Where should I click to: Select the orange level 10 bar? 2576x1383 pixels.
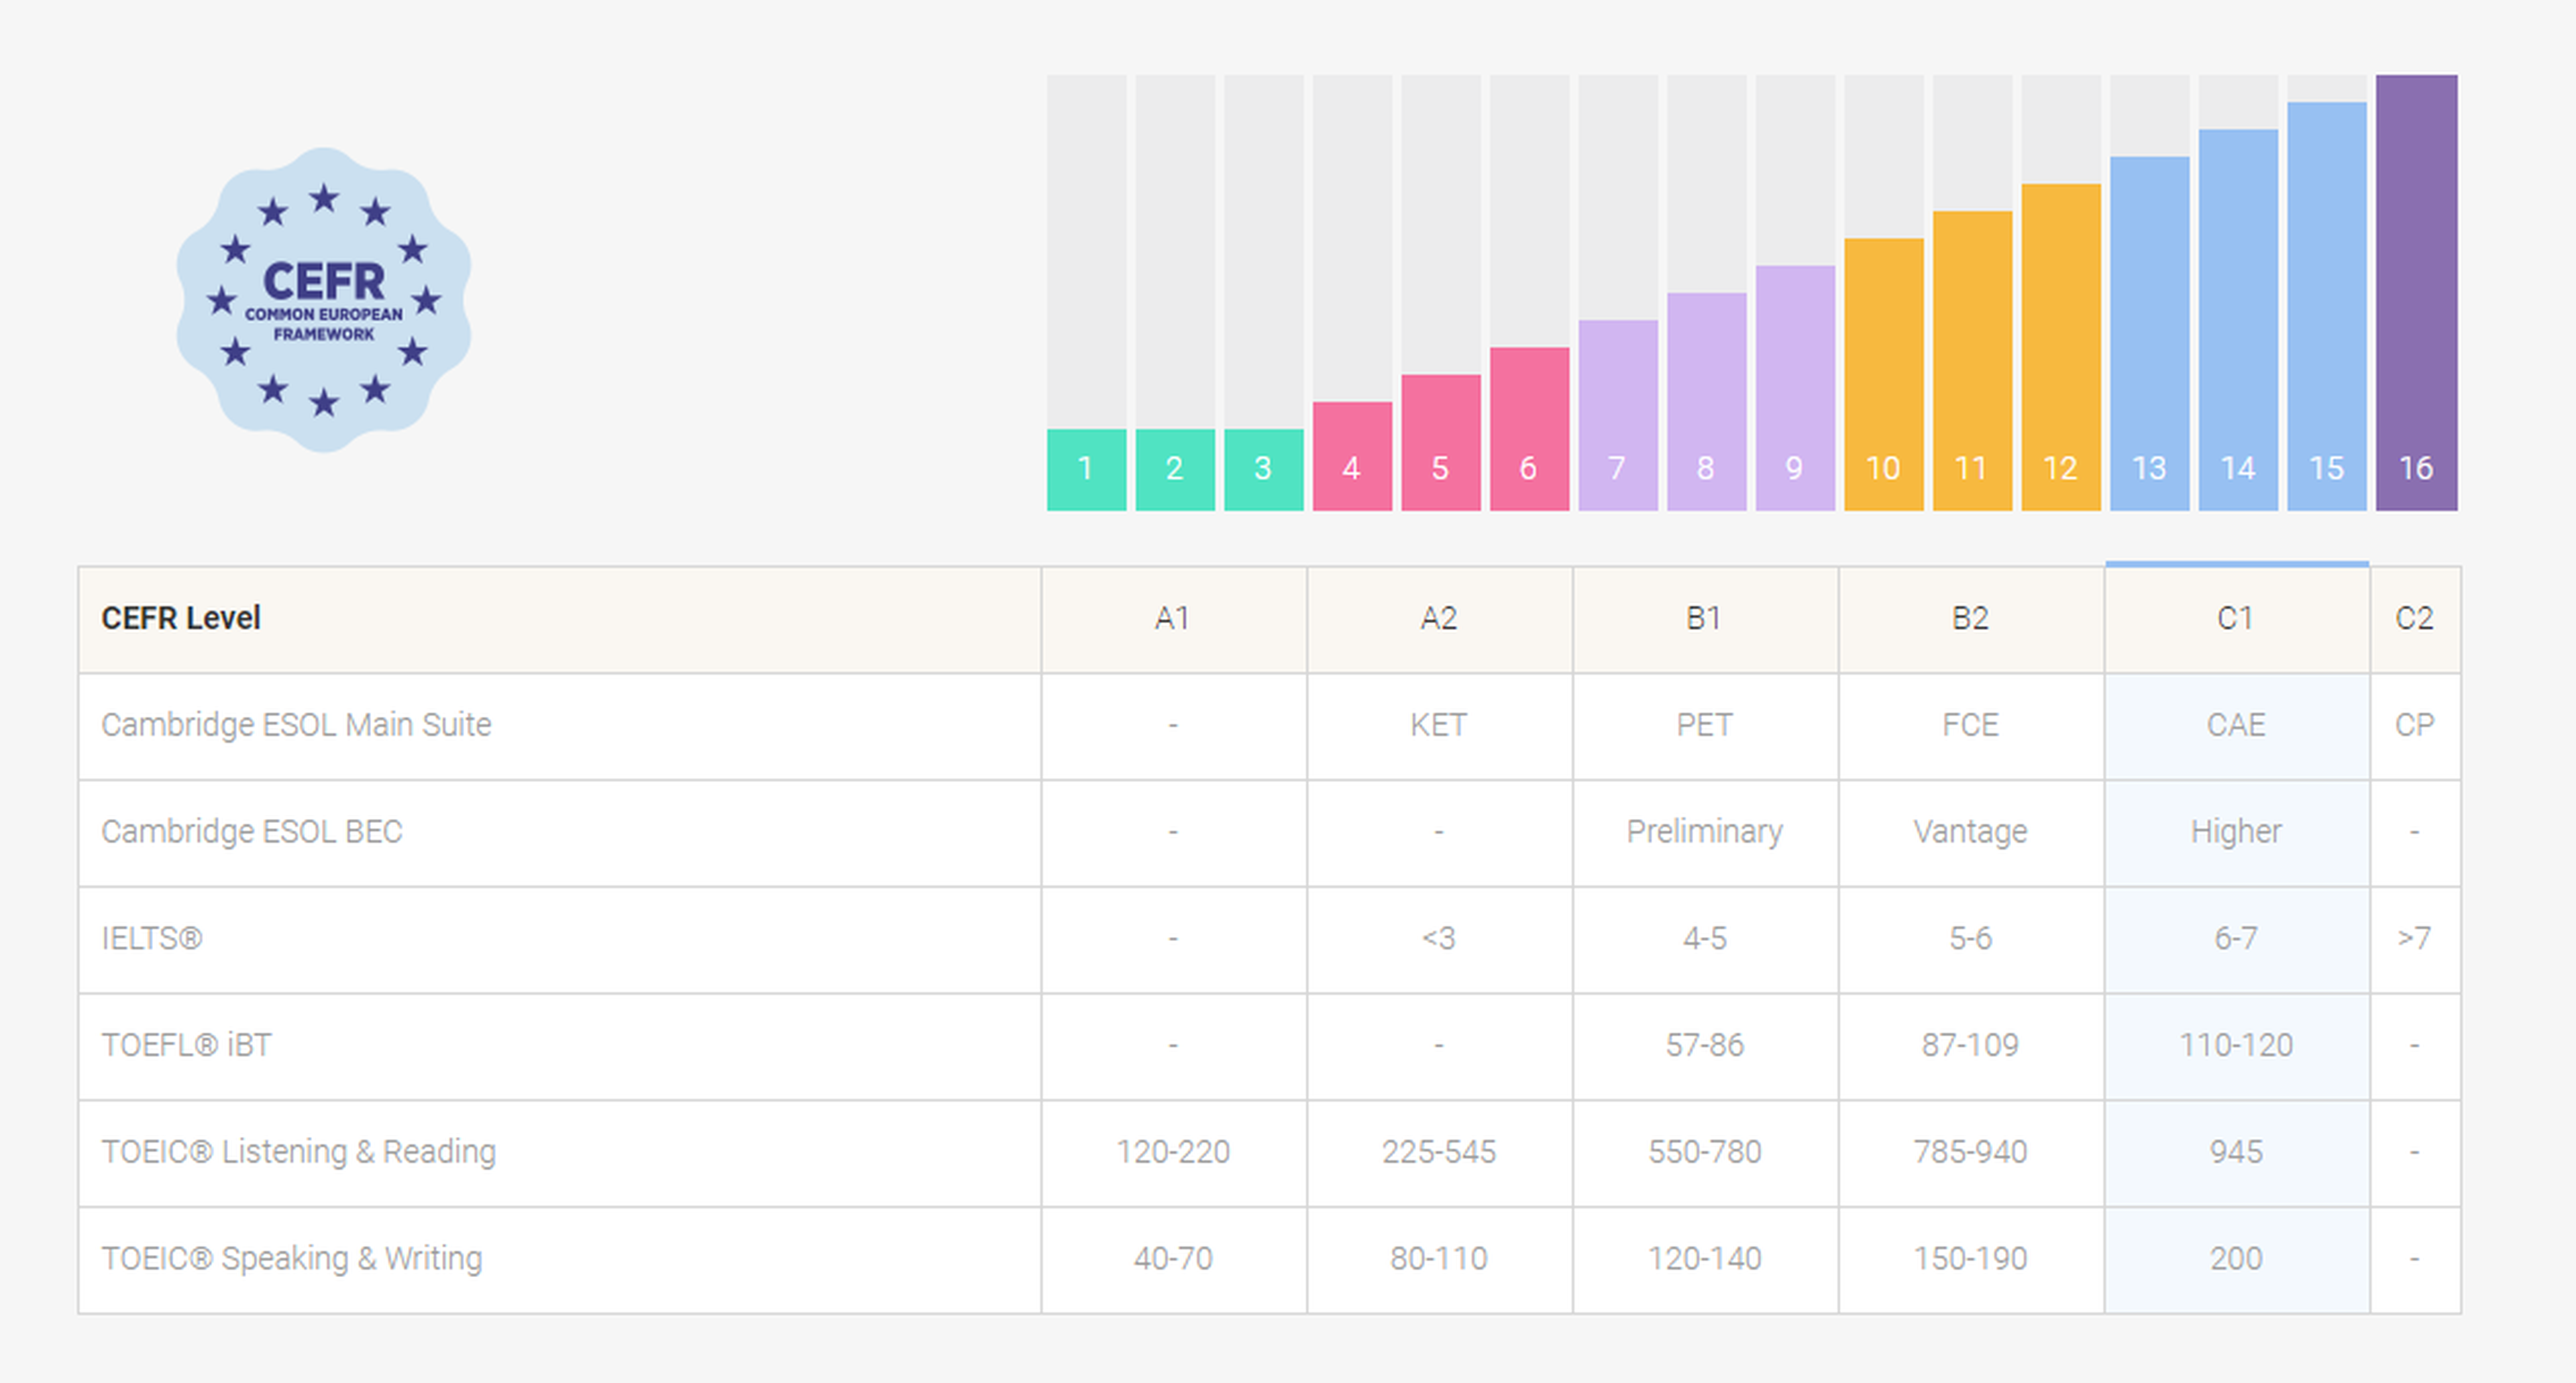pos(1883,375)
